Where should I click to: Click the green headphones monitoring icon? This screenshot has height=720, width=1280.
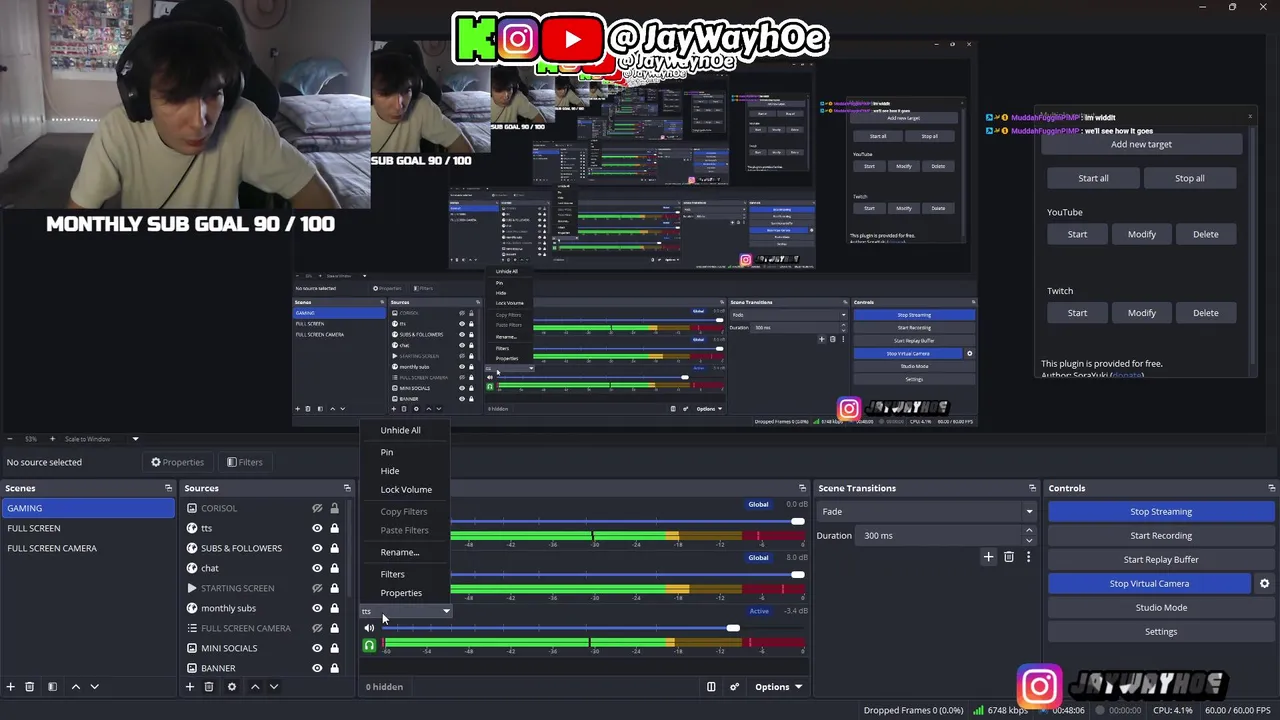[x=369, y=646]
